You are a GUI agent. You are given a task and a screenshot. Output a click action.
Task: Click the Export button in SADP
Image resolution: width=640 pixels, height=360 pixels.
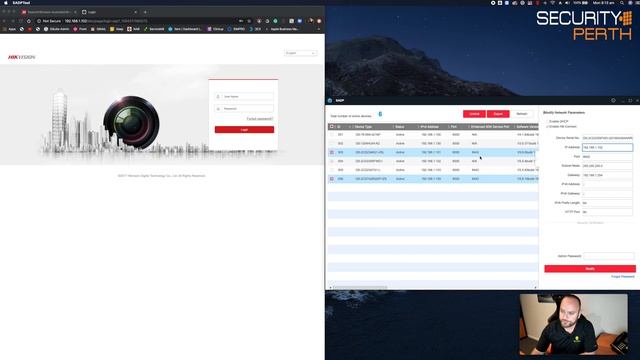(x=498, y=114)
